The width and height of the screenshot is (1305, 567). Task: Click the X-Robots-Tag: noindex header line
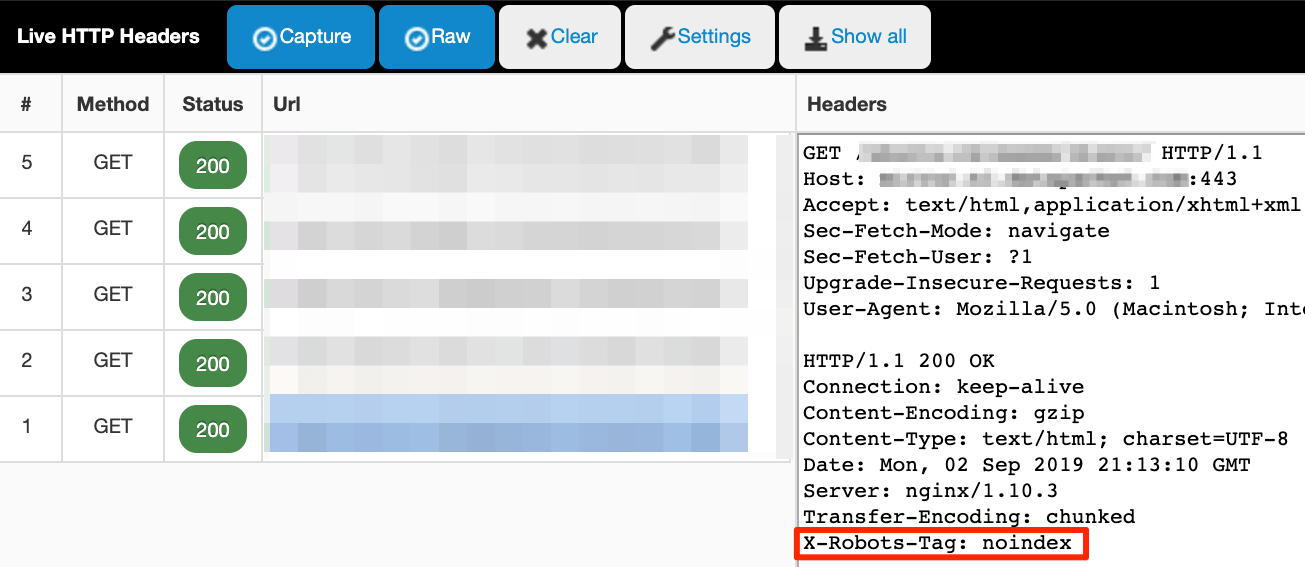pos(938,543)
